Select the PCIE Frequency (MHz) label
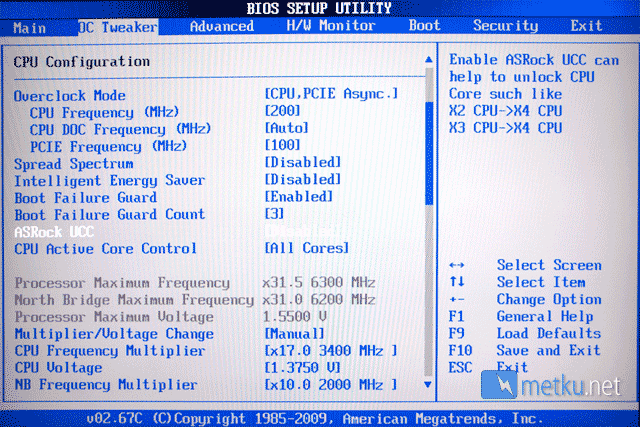The image size is (640, 427). [x=108, y=147]
